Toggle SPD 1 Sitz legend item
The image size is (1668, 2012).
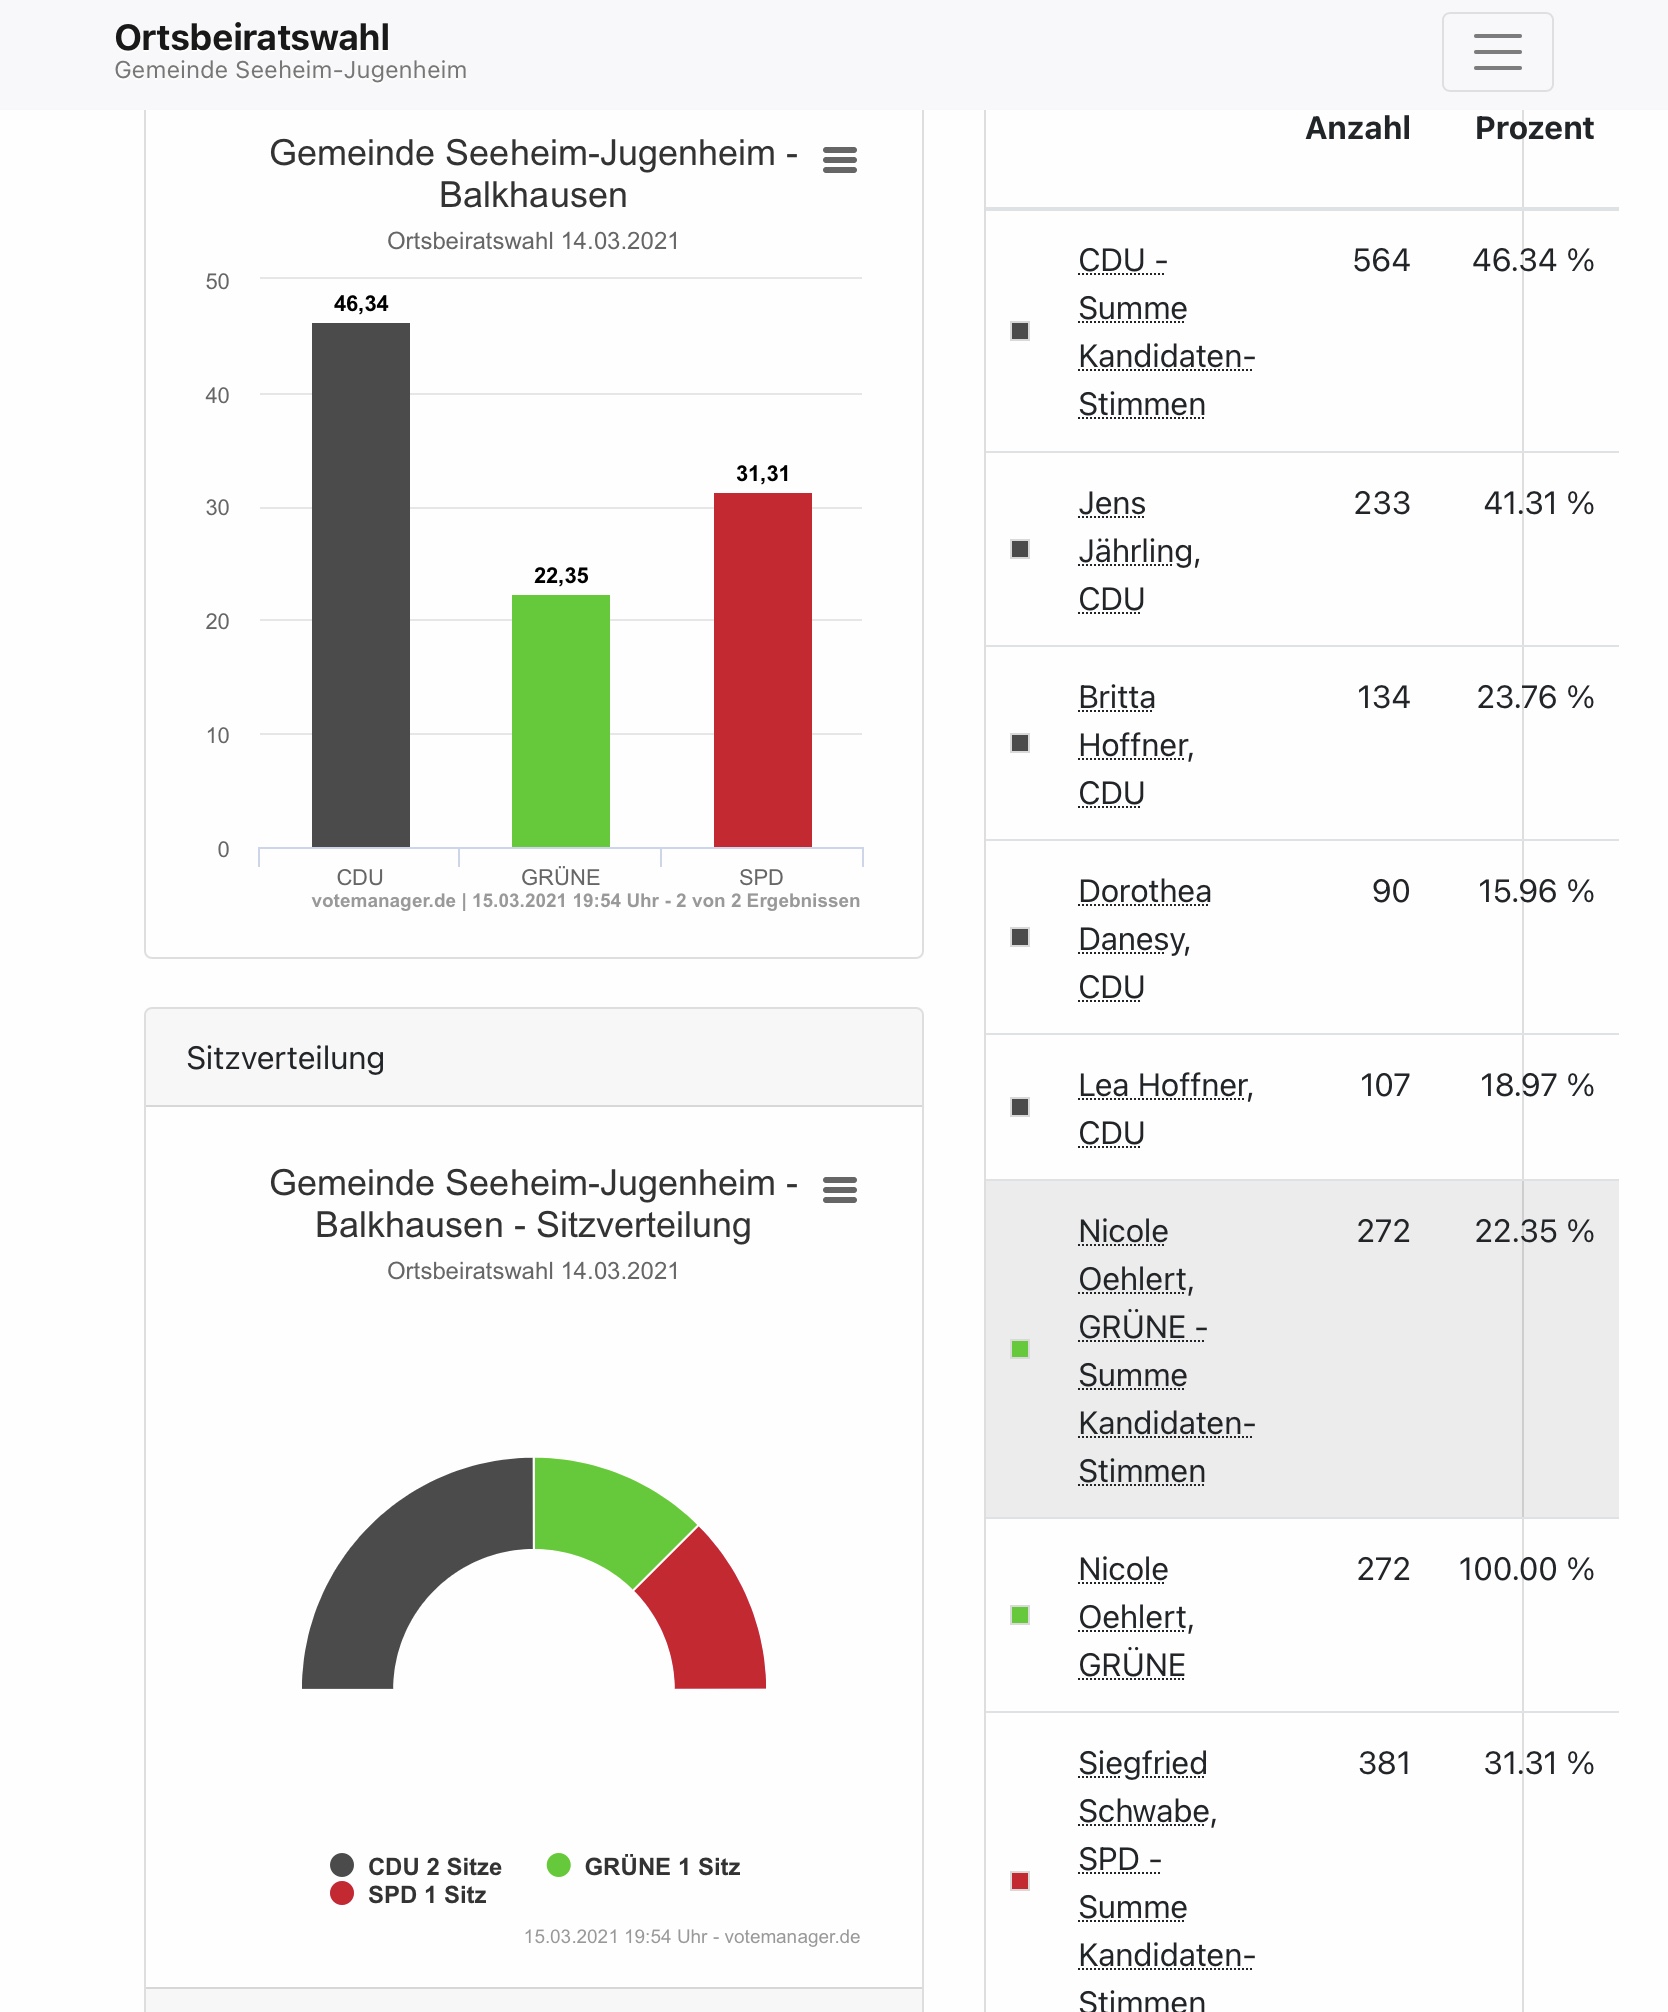tap(408, 1894)
